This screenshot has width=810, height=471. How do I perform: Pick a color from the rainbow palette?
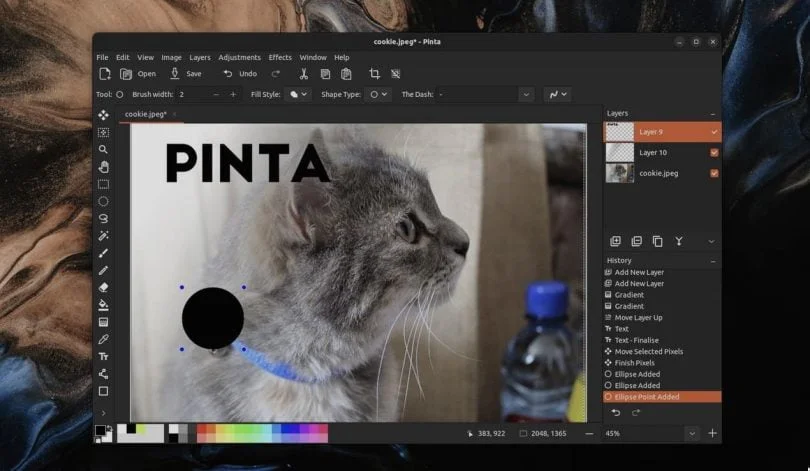pyautogui.click(x=262, y=433)
